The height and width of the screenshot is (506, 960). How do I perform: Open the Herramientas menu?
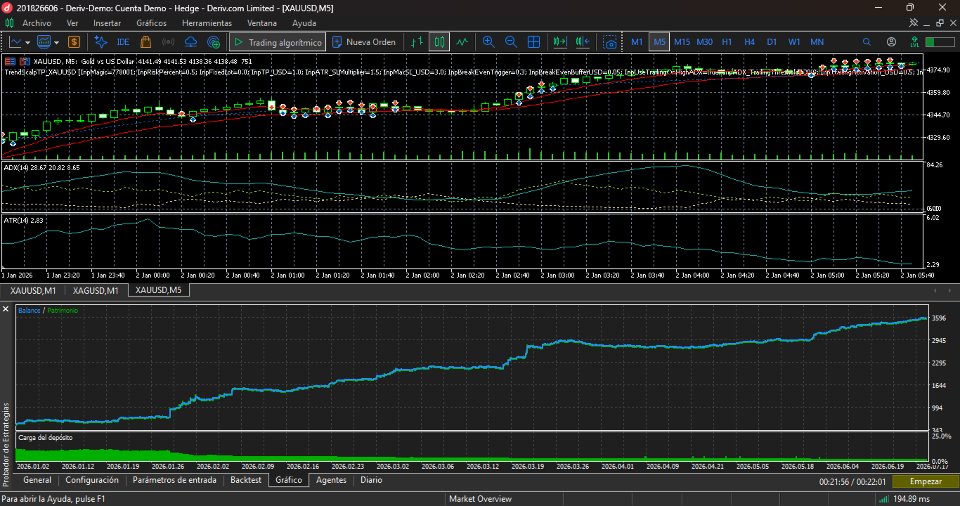[x=207, y=23]
